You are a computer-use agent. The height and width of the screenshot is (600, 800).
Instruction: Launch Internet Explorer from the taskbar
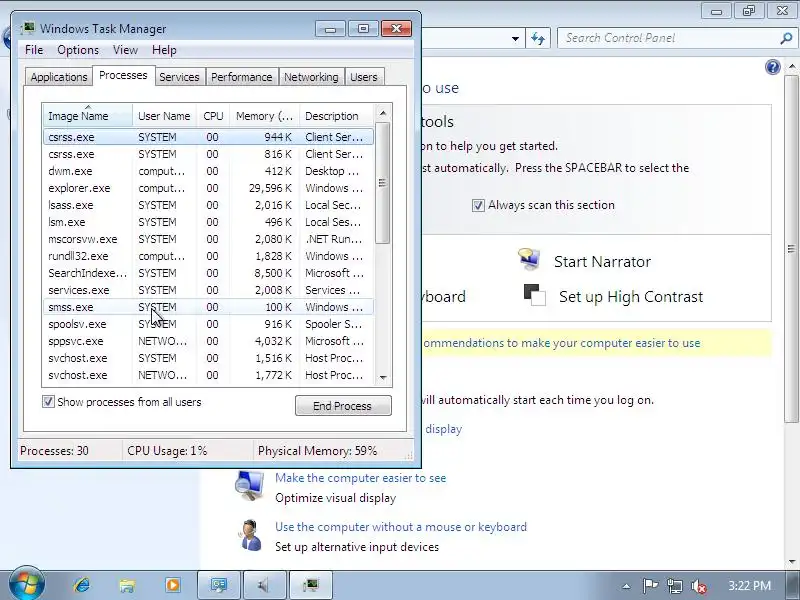click(82, 585)
